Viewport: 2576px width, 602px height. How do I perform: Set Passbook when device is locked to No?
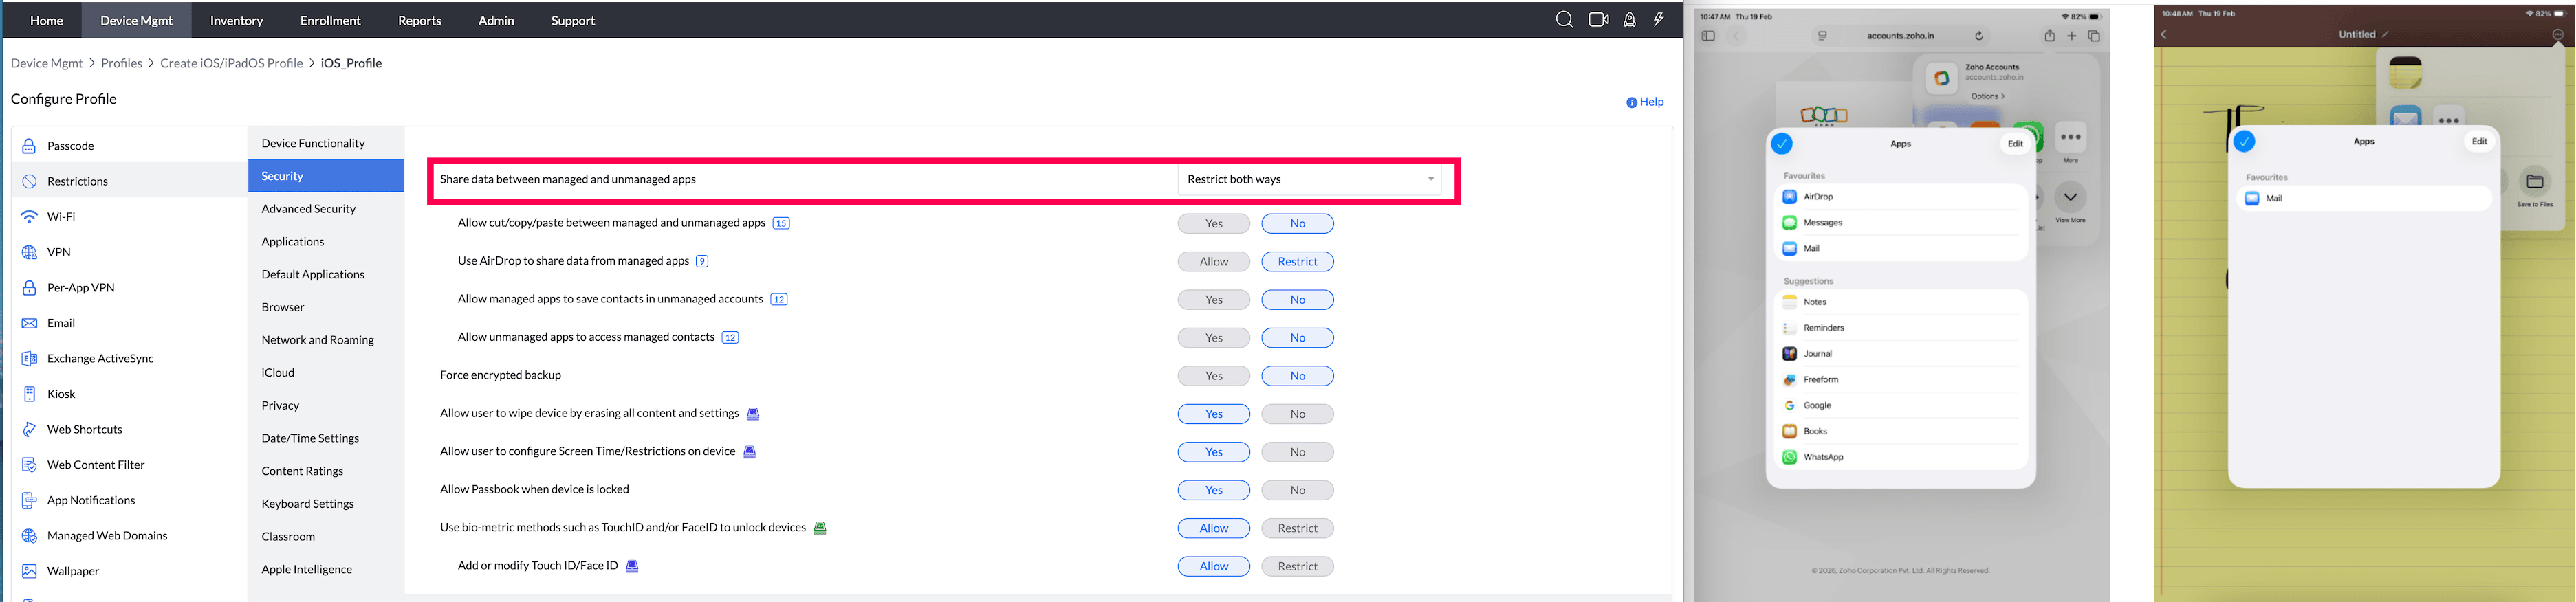[x=1298, y=490]
